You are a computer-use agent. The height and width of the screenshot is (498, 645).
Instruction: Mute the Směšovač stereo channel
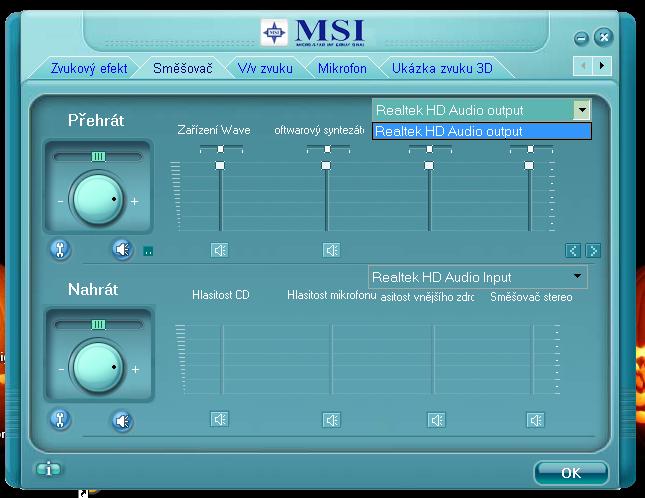536,420
